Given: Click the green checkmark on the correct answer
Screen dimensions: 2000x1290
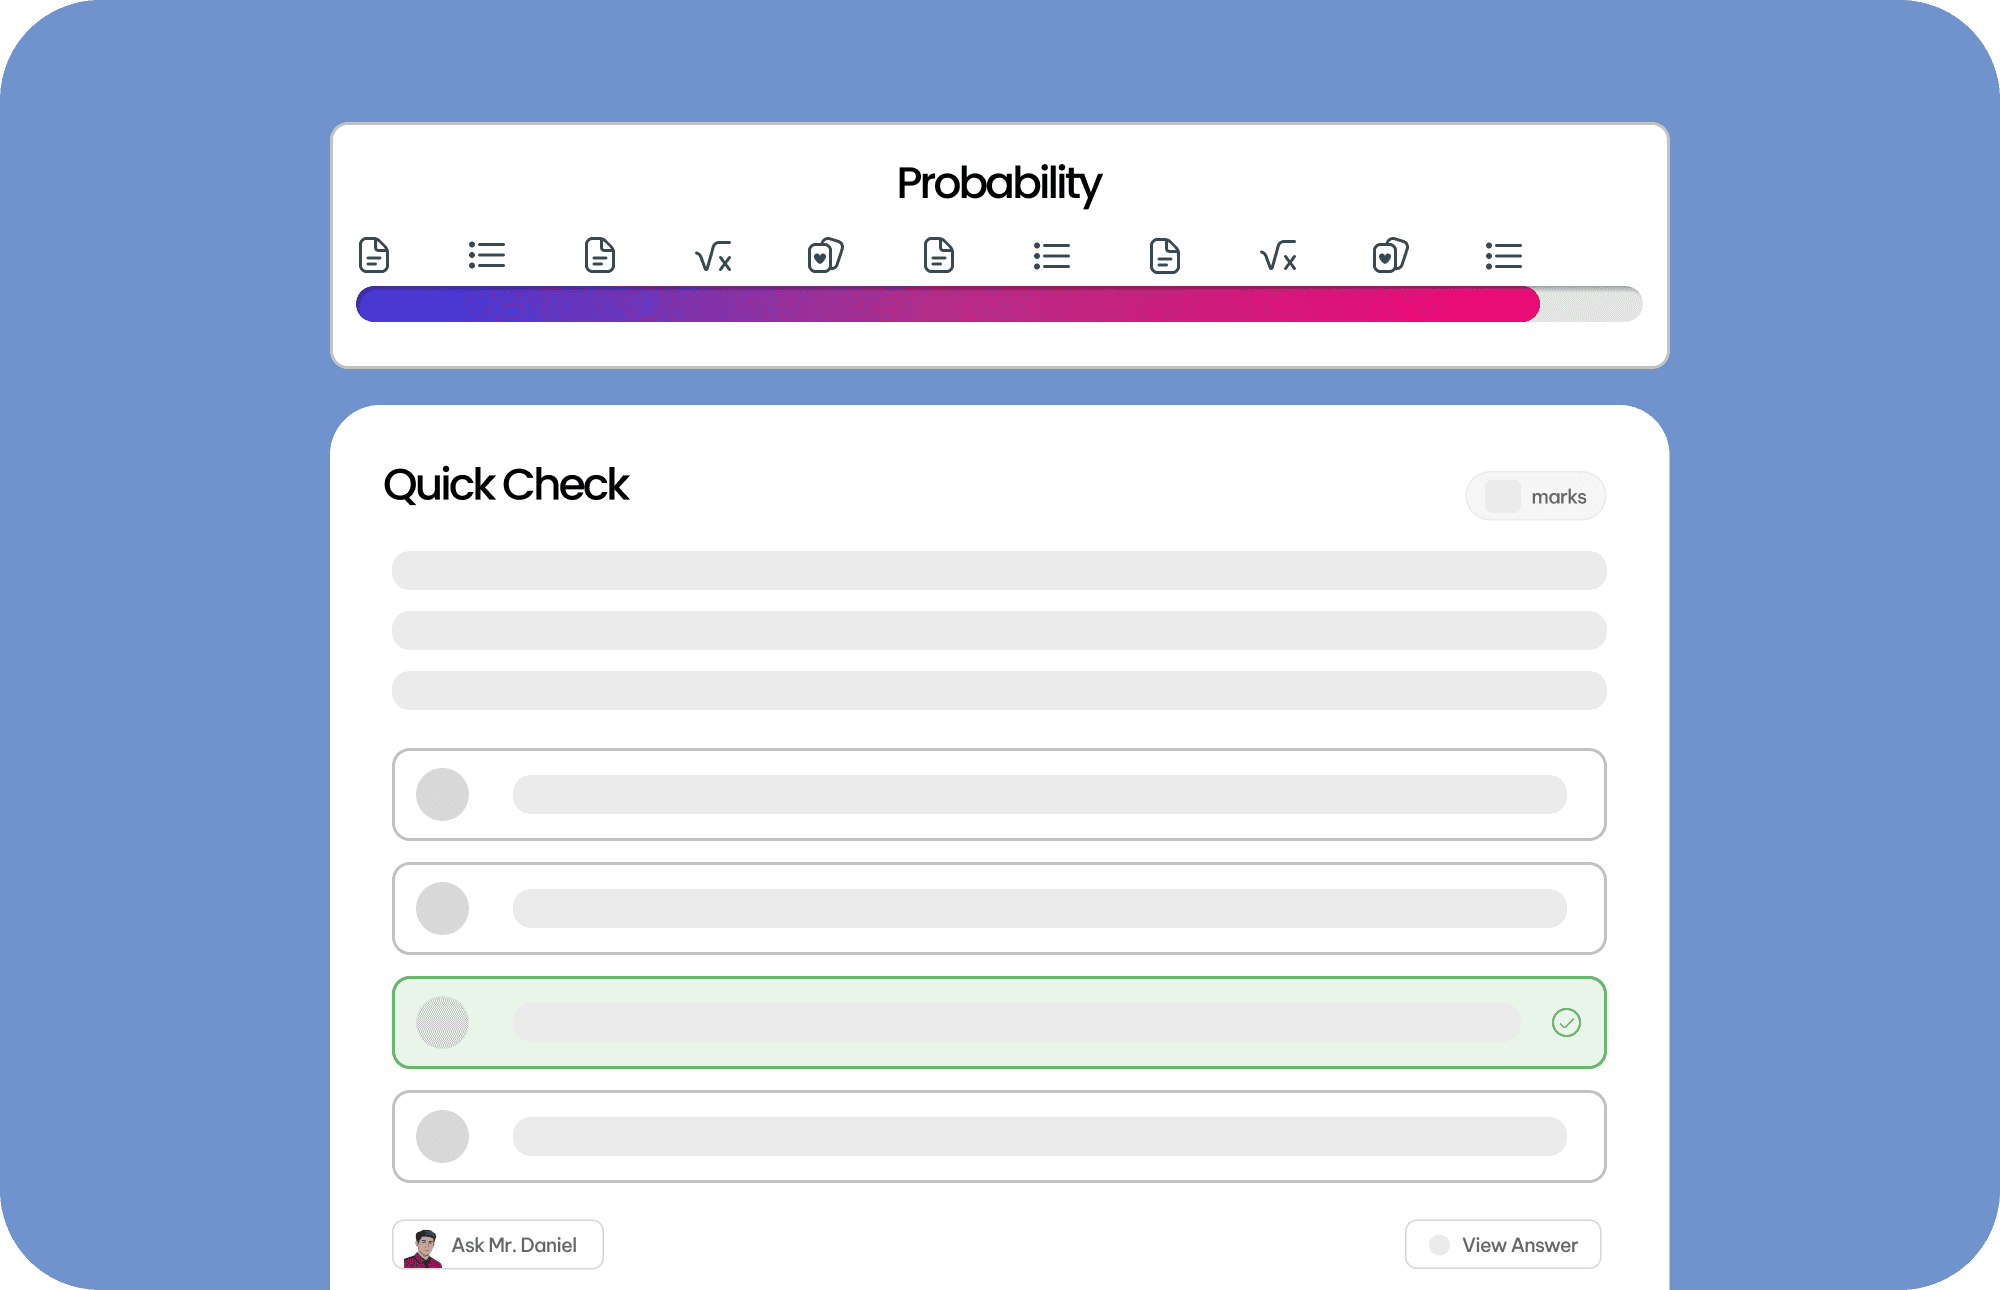Looking at the screenshot, I should 1567,1022.
